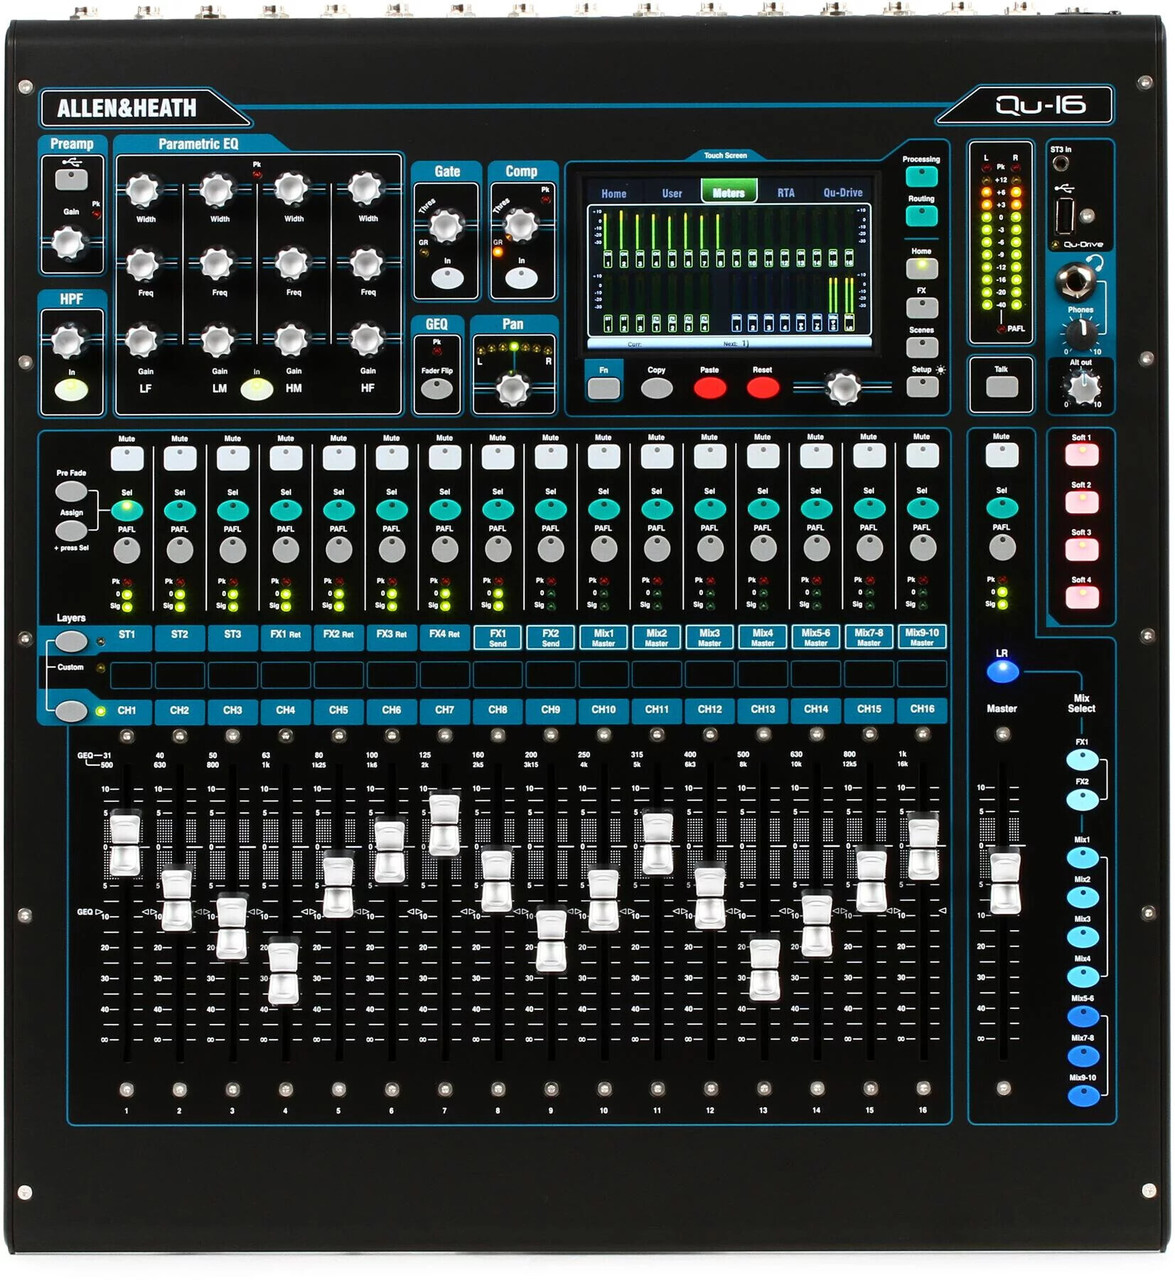
Task: Open the User tab on the touch screen
Action: [x=672, y=193]
